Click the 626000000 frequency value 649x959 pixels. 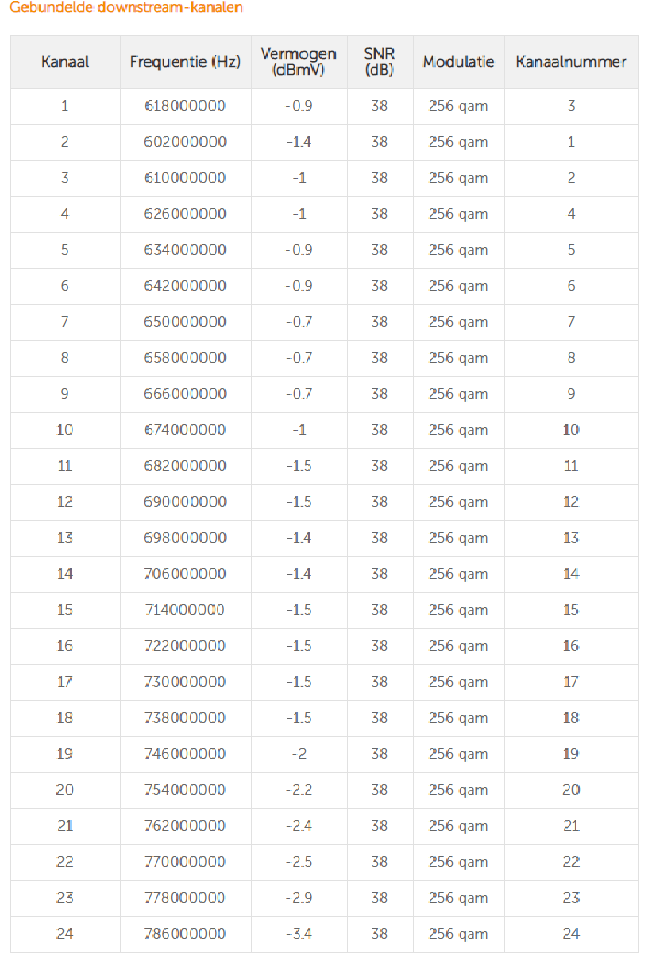[186, 214]
